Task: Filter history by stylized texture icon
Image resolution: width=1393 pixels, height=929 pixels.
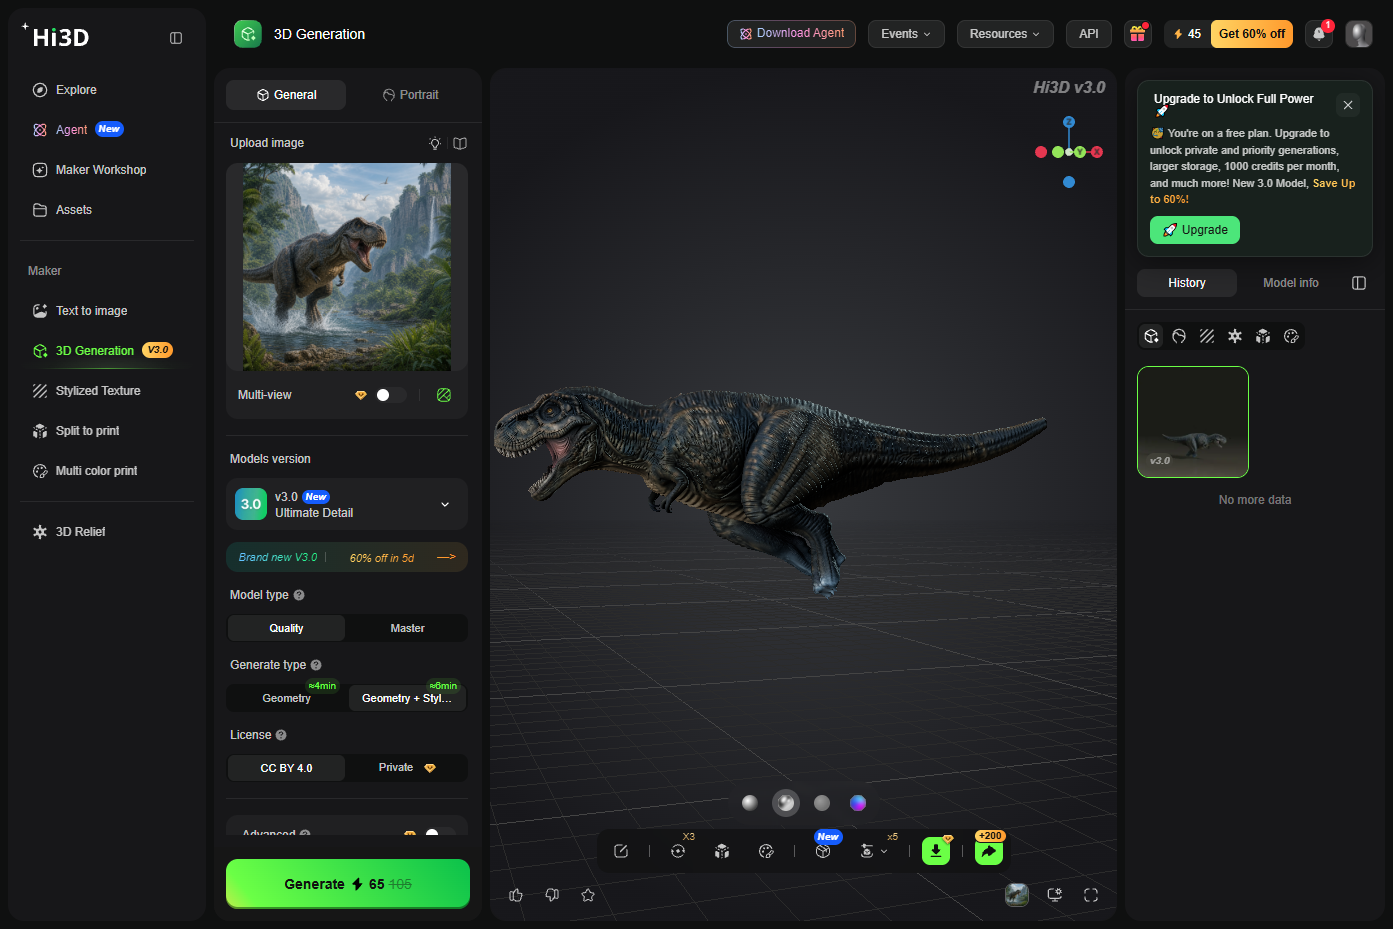Action: click(x=1207, y=336)
